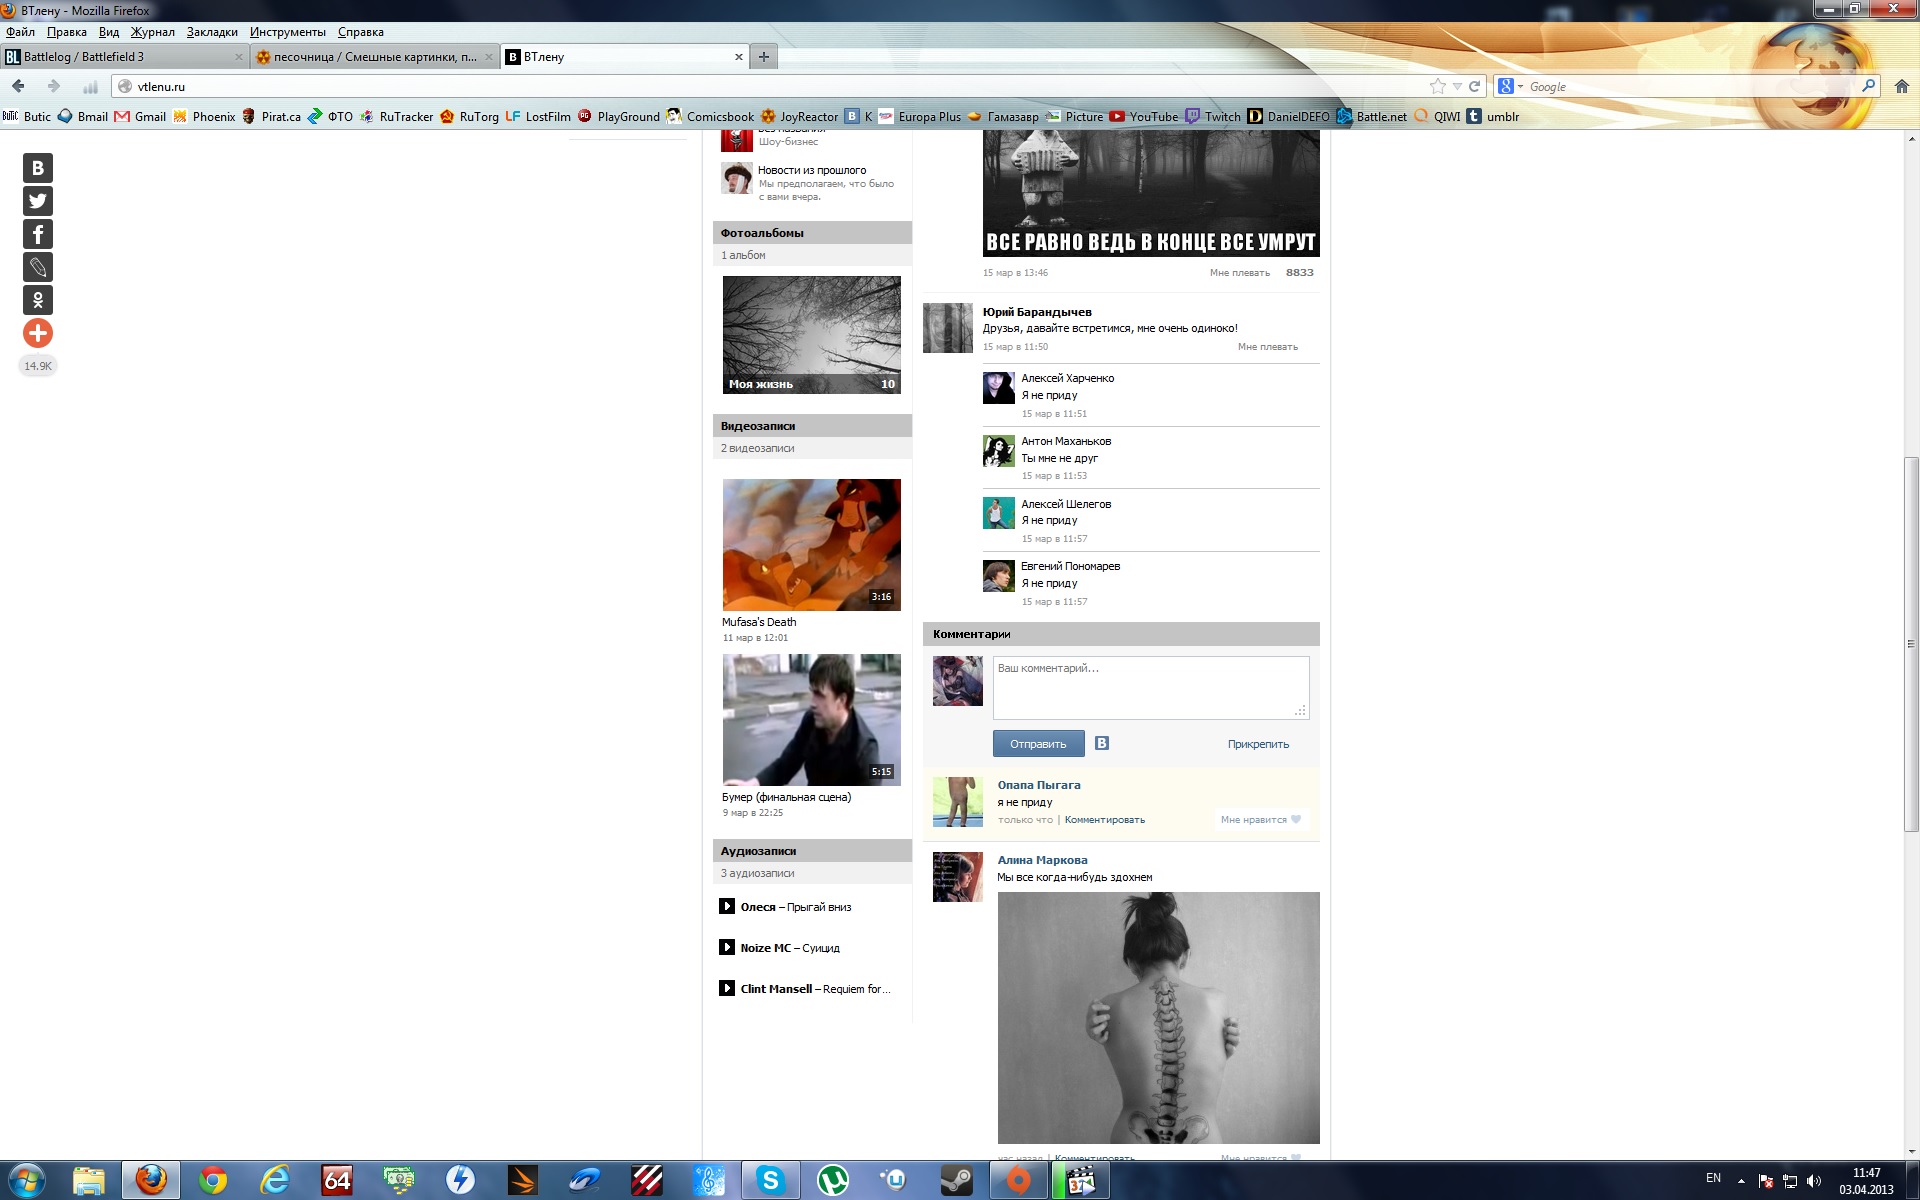Click the VK icon beside Отправить button
Screen dimensions: 1920x1200
click(1102, 743)
